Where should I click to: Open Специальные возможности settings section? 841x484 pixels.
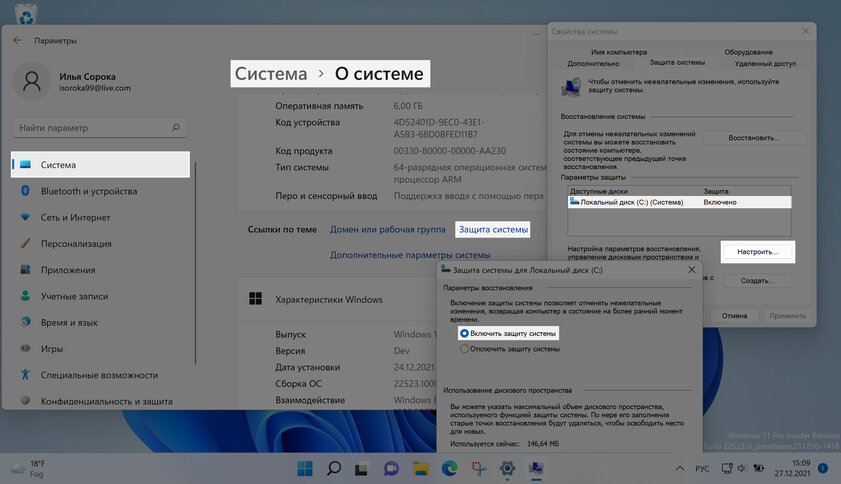pos(100,375)
